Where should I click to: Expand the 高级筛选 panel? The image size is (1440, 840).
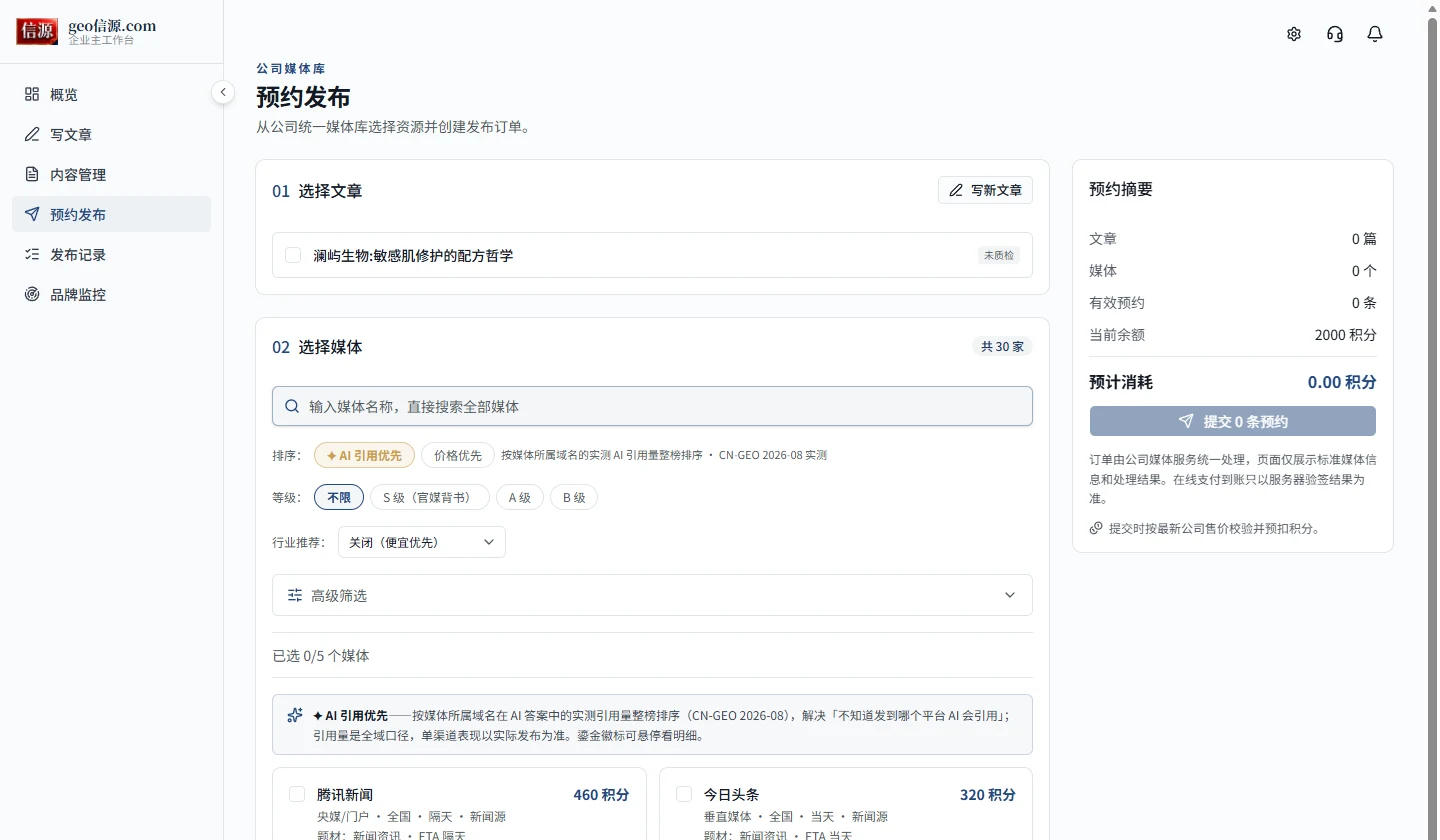(x=652, y=595)
